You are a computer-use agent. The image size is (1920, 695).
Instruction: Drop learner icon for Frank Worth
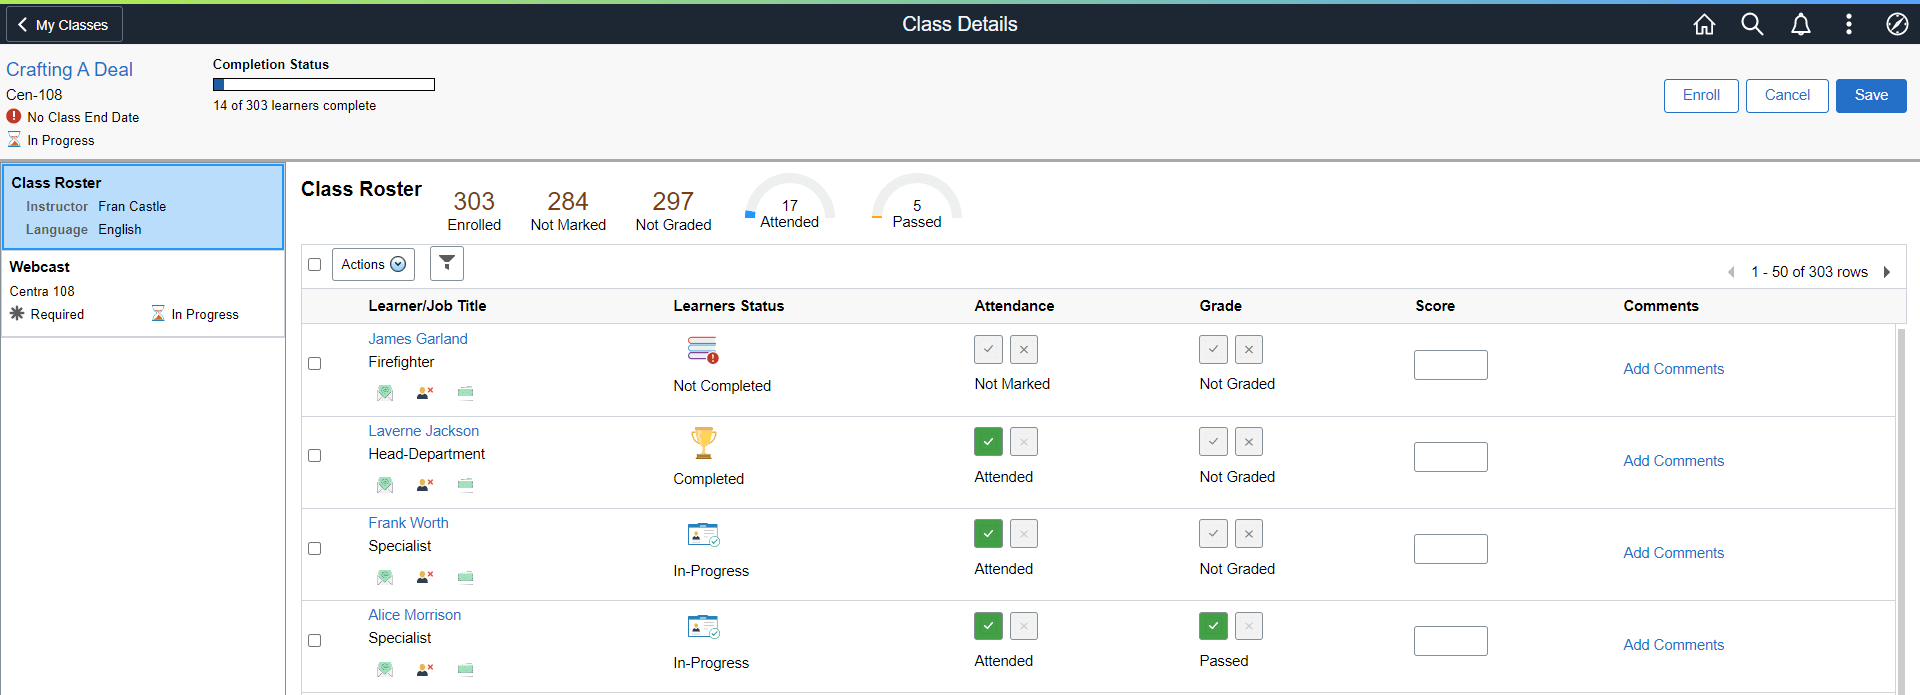pyautogui.click(x=425, y=577)
